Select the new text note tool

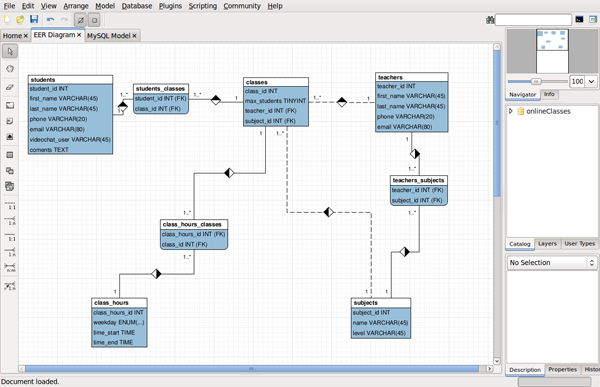pos(10,121)
